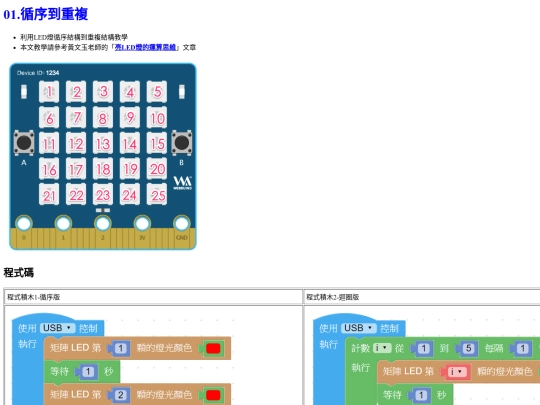Image resolution: width=540 pixels, height=405 pixels.
Task: Click LED number 23 on the board
Action: 103,194
